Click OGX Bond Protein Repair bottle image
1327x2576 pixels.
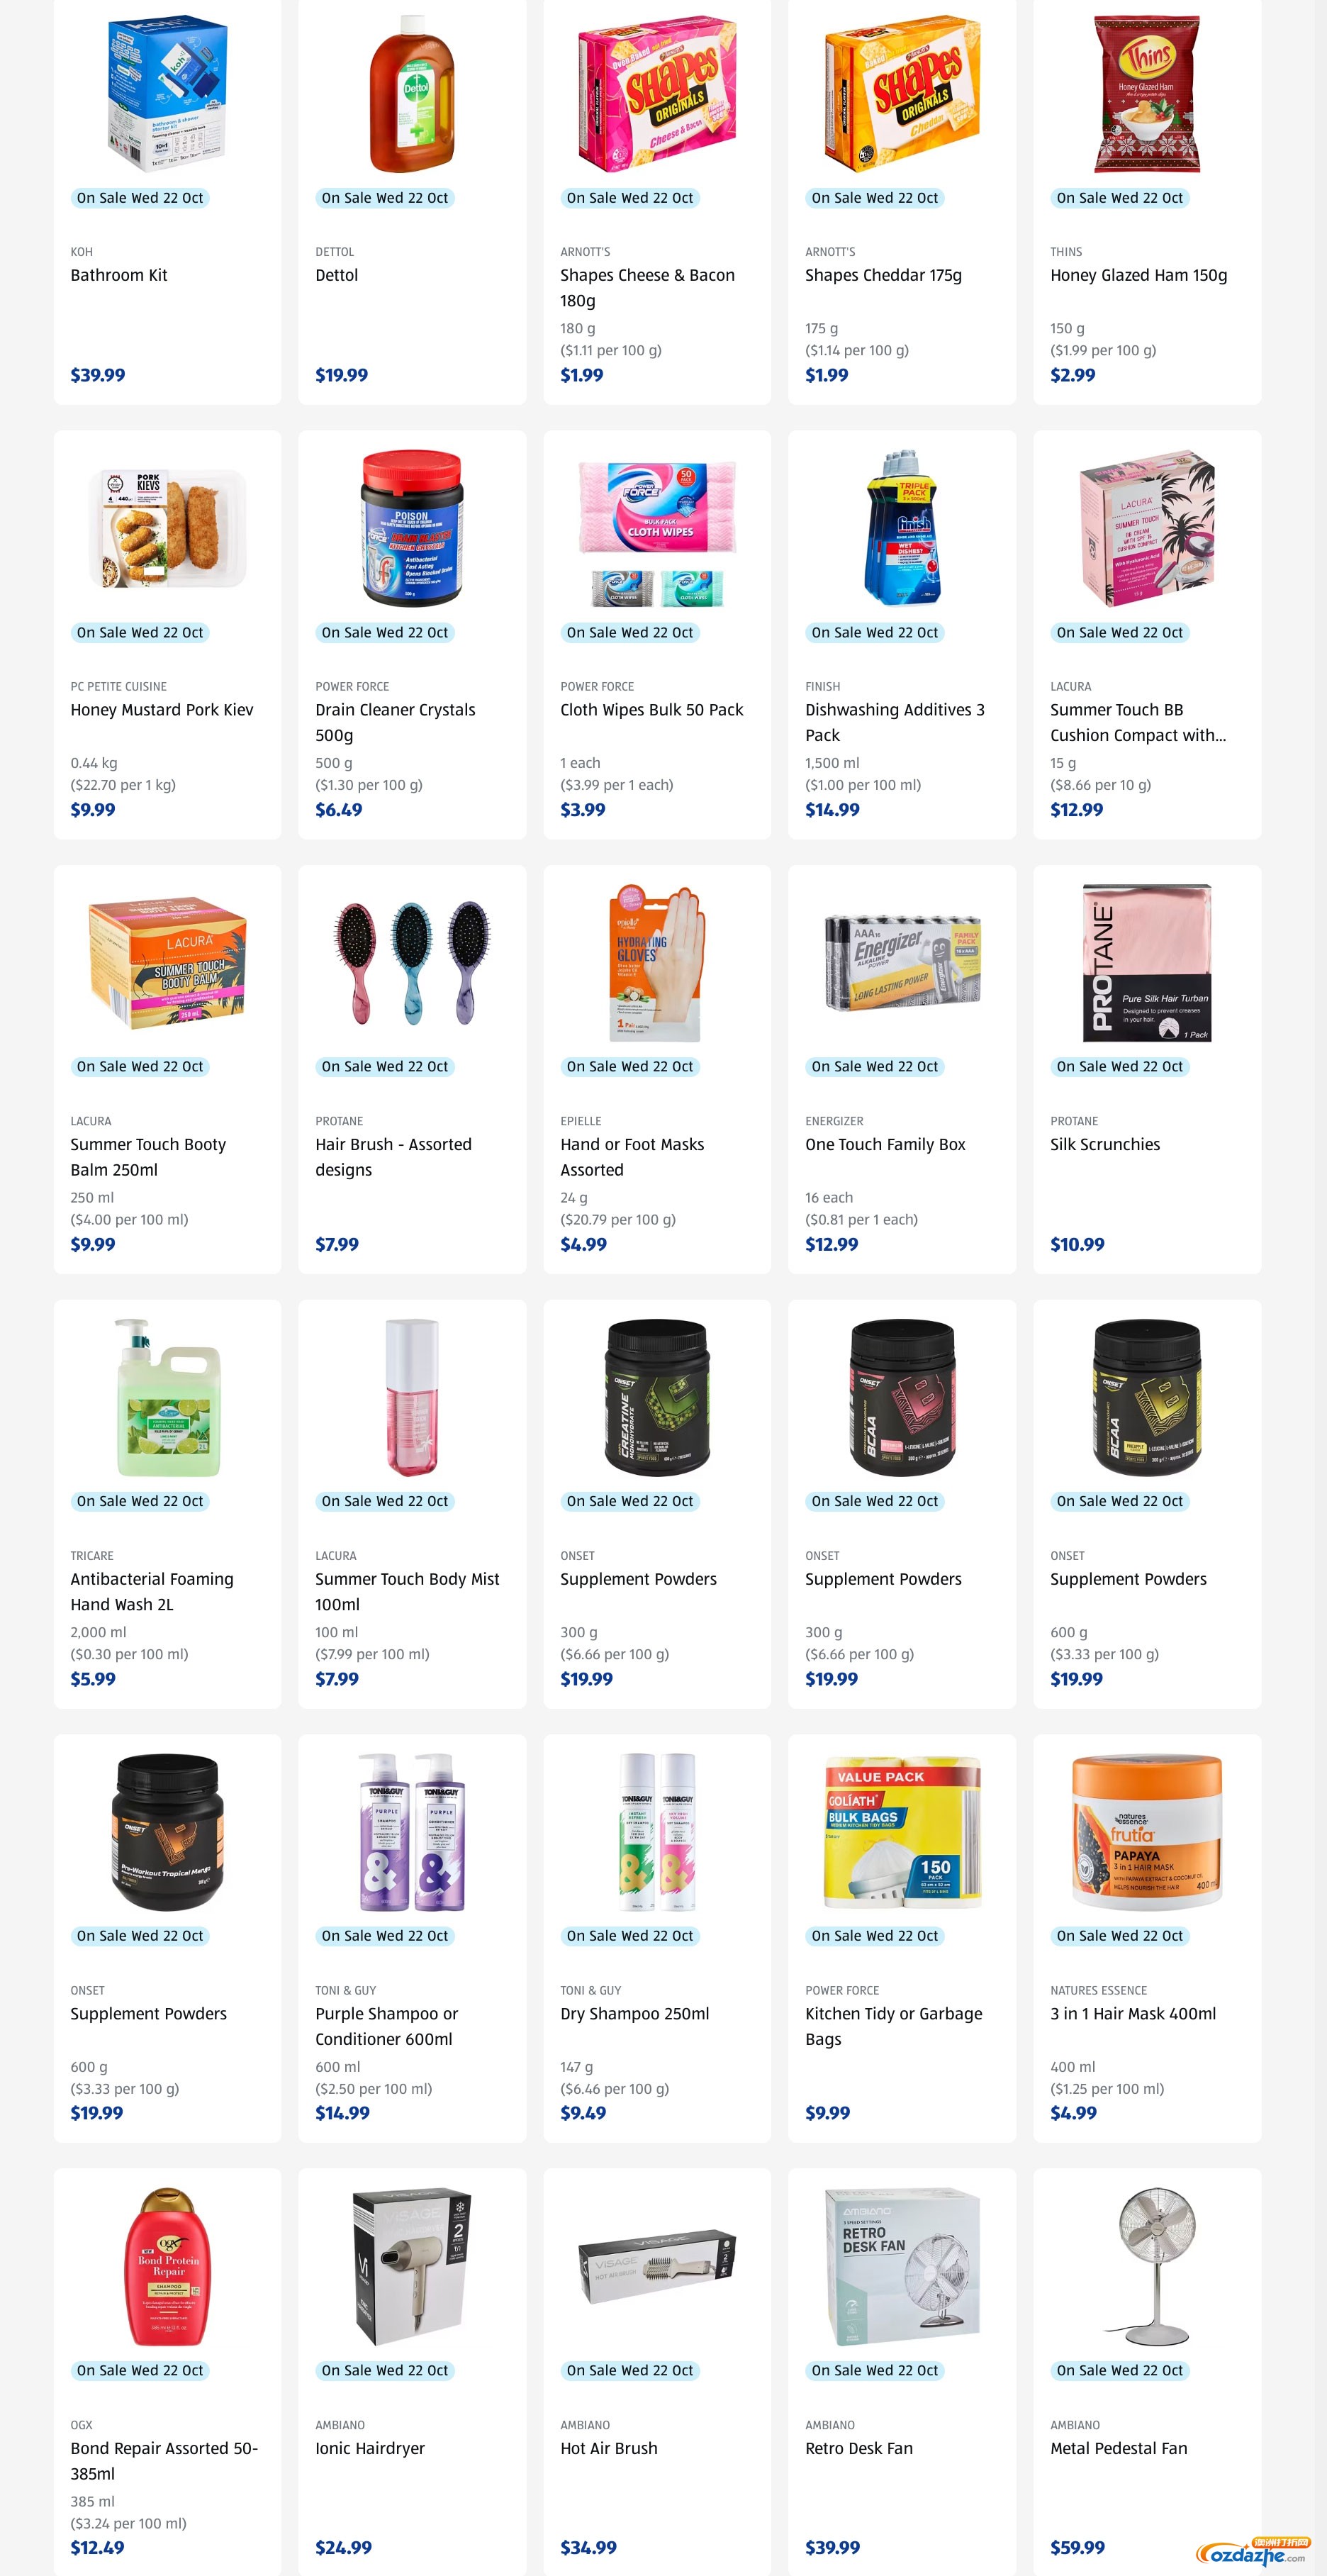pos(167,2266)
